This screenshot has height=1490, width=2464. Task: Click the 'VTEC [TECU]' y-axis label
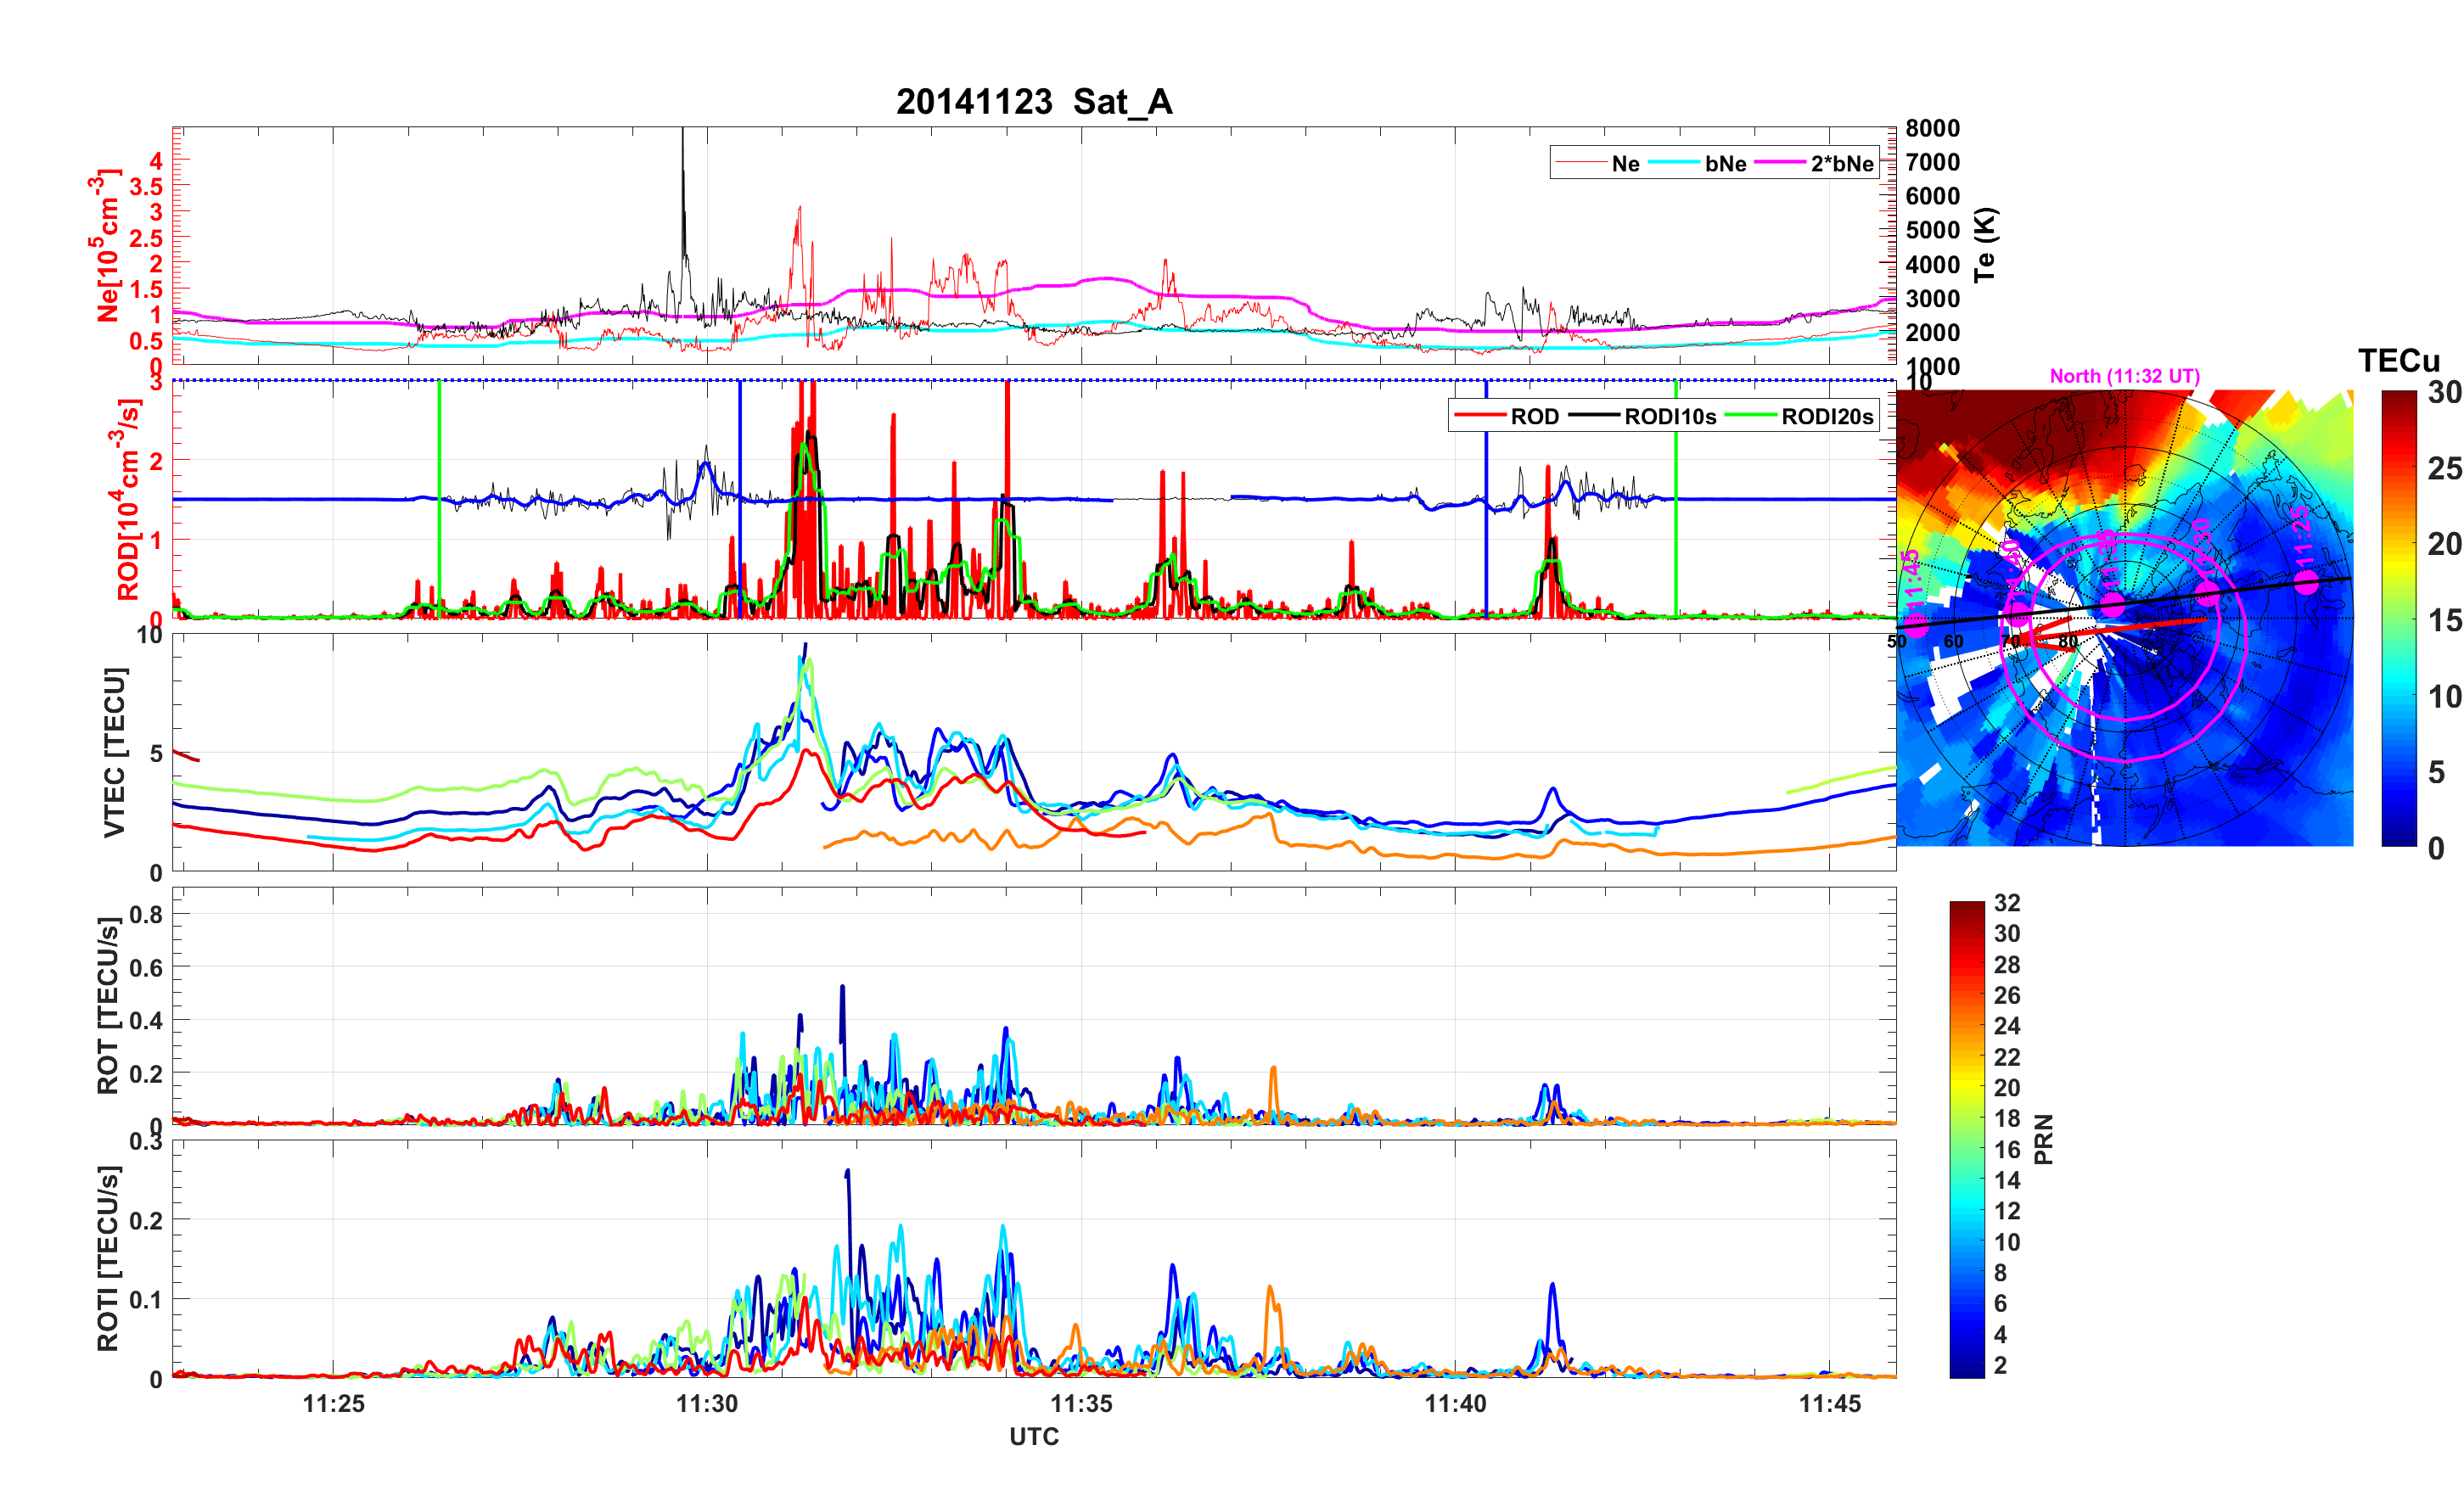click(114, 752)
